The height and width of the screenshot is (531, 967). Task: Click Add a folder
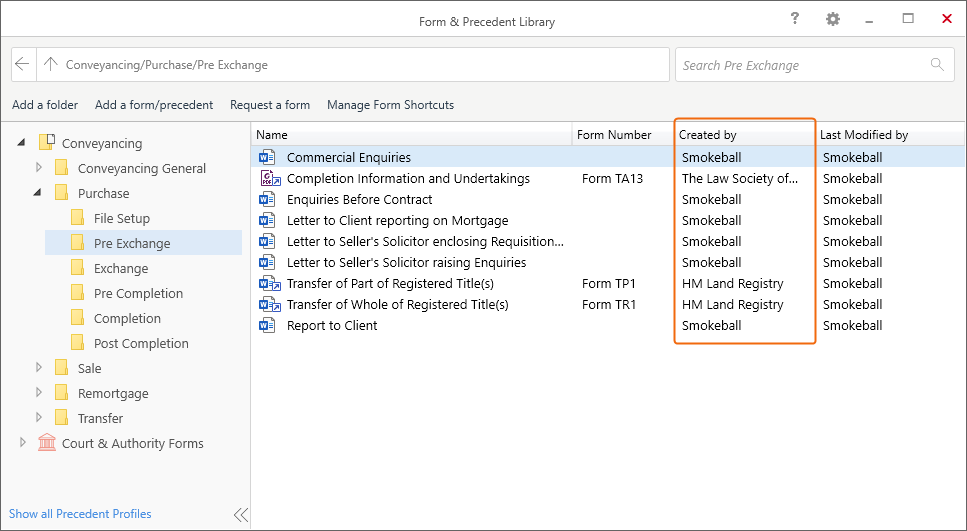(x=45, y=105)
